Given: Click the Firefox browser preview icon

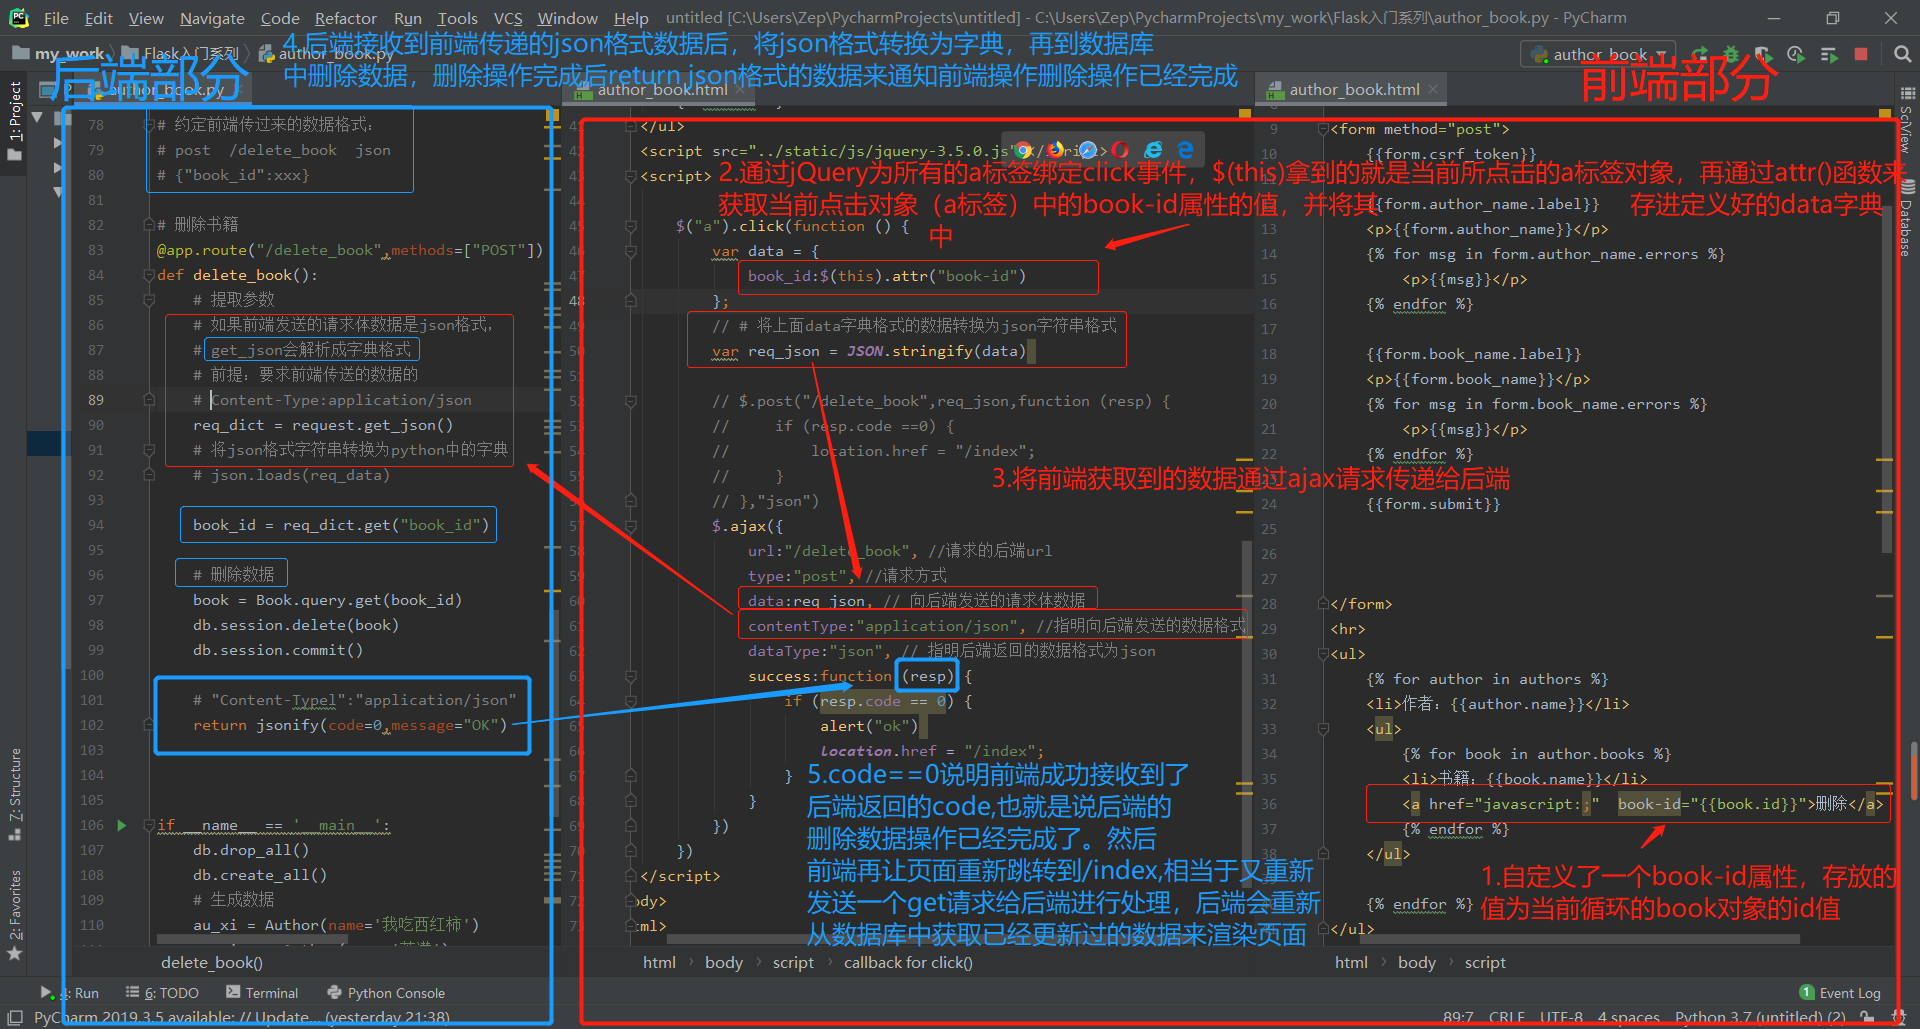Looking at the screenshot, I should pyautogui.click(x=1056, y=150).
